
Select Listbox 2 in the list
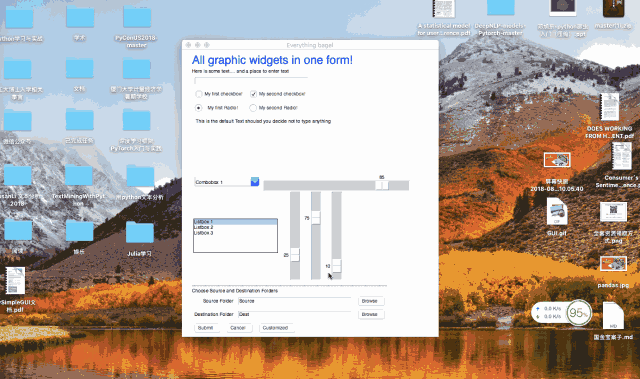click(235, 227)
